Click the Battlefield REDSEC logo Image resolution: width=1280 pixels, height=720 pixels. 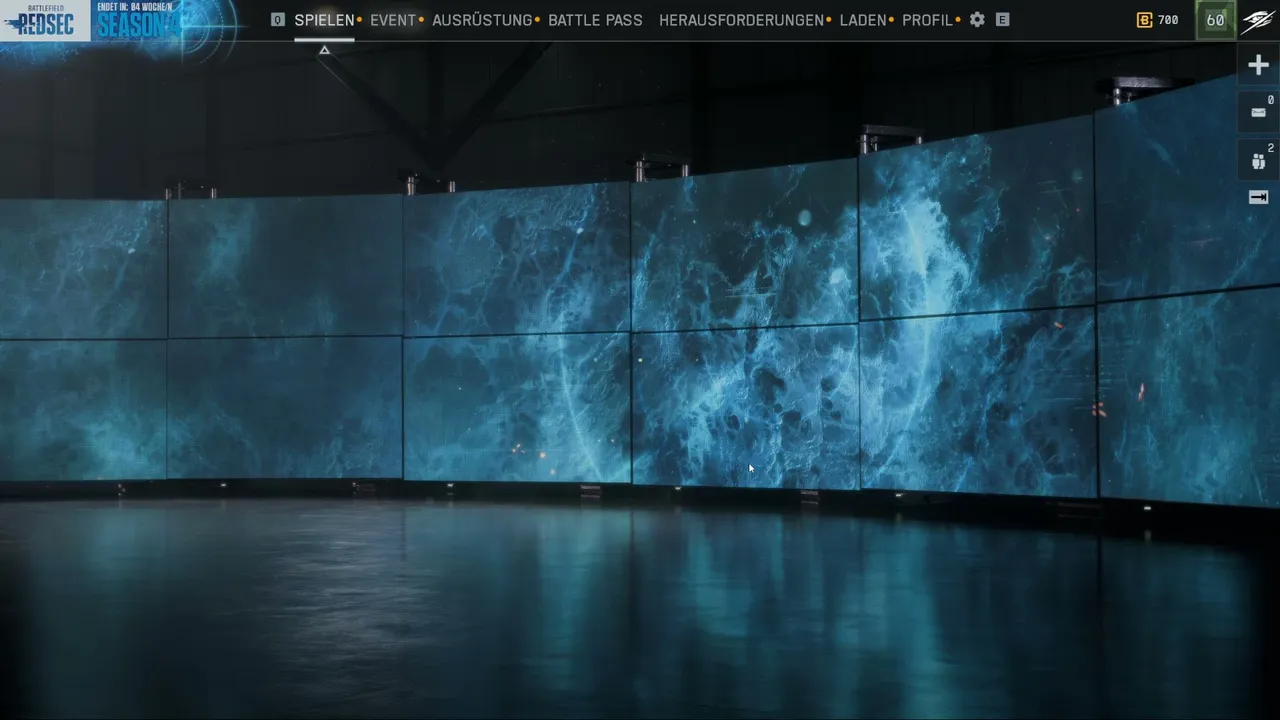[x=45, y=20]
